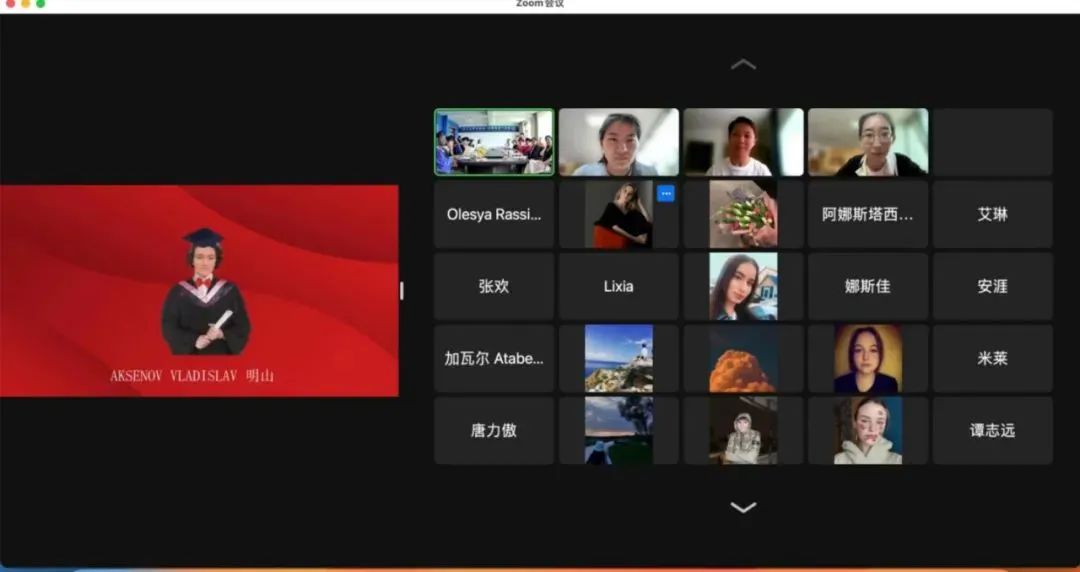Select the 艾琳 participant tile
The height and width of the screenshot is (572, 1080).
(x=992, y=214)
